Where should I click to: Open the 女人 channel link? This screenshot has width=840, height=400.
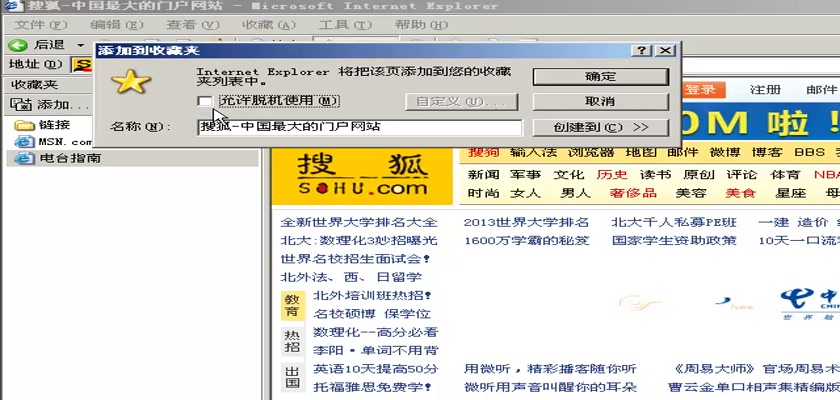(526, 193)
